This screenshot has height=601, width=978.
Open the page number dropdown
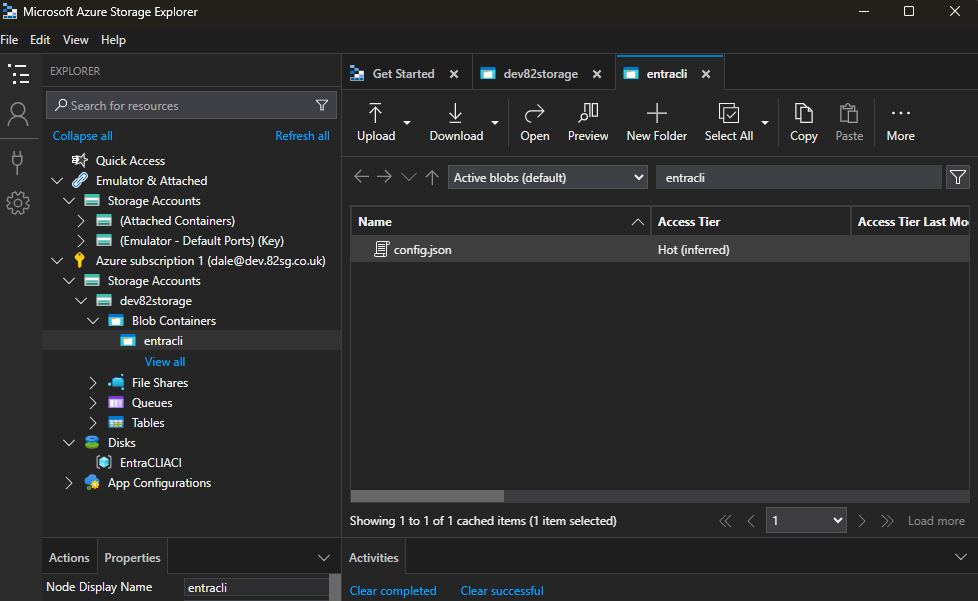point(806,521)
